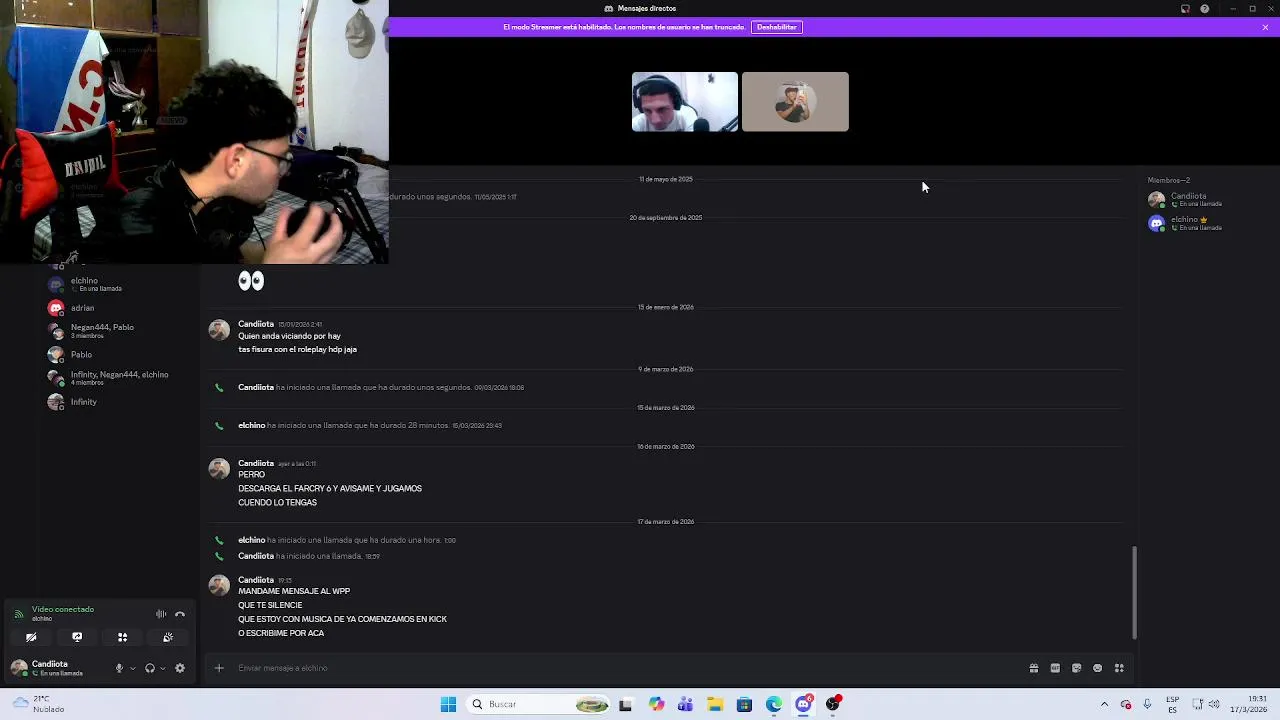Open Copilot from taskbar

coord(656,704)
